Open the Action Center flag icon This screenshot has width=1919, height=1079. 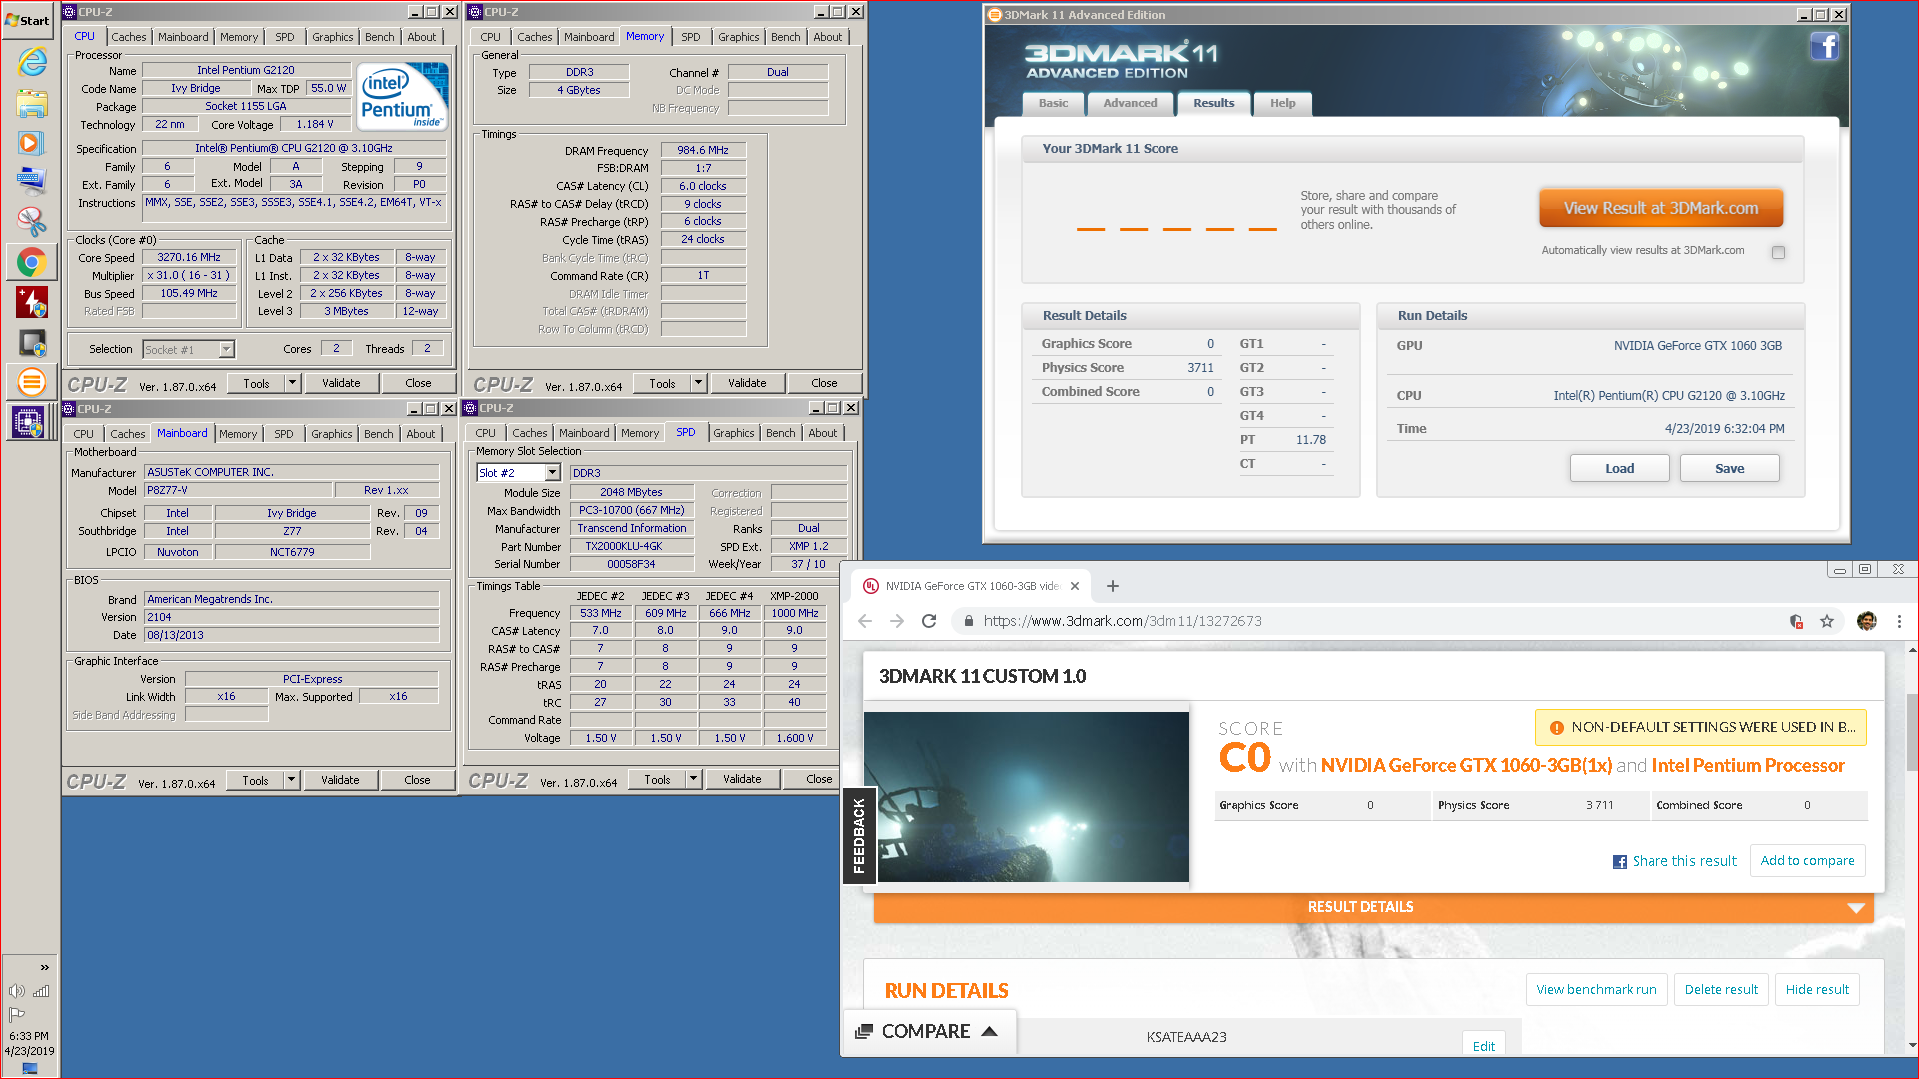tap(16, 1014)
